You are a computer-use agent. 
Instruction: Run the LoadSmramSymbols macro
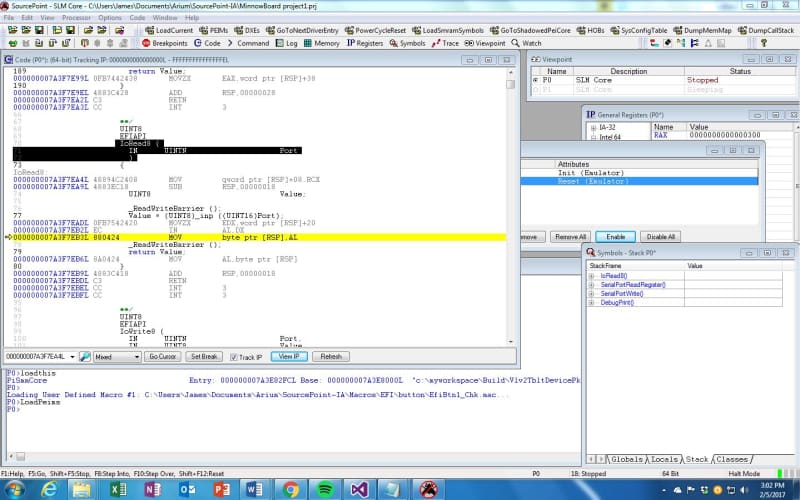pos(447,30)
